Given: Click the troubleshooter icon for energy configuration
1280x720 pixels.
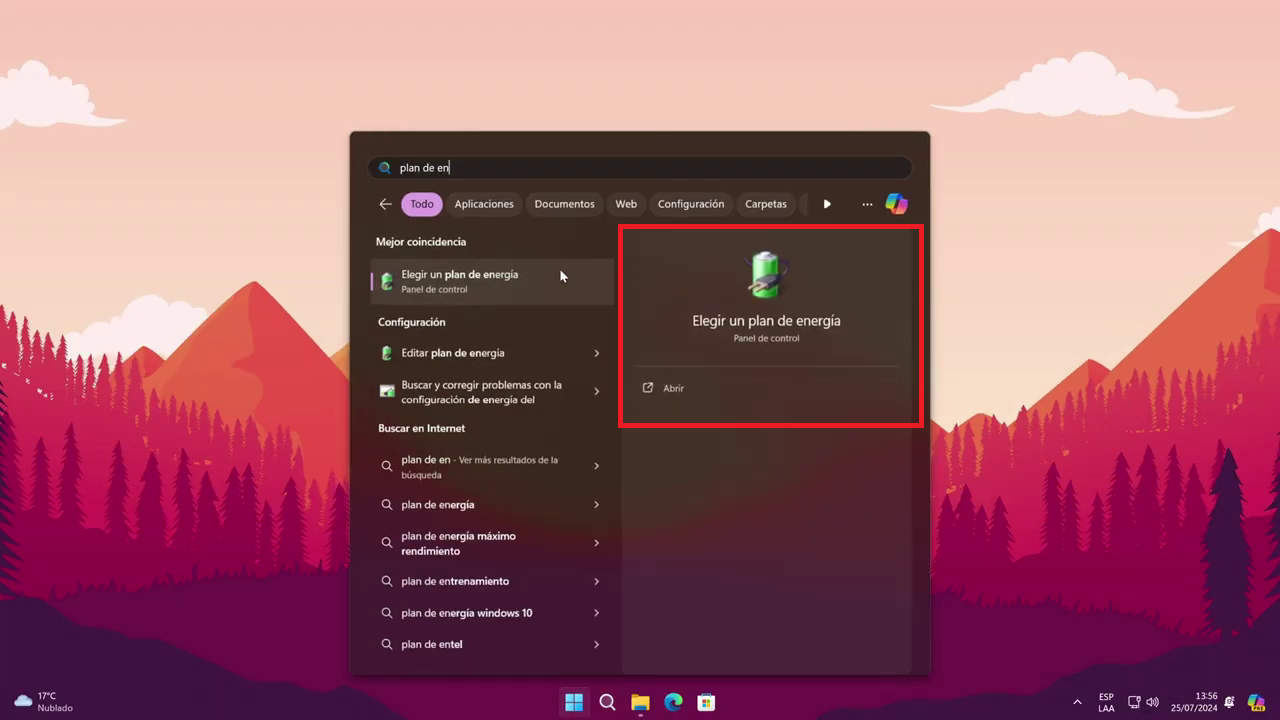Looking at the screenshot, I should click(387, 391).
